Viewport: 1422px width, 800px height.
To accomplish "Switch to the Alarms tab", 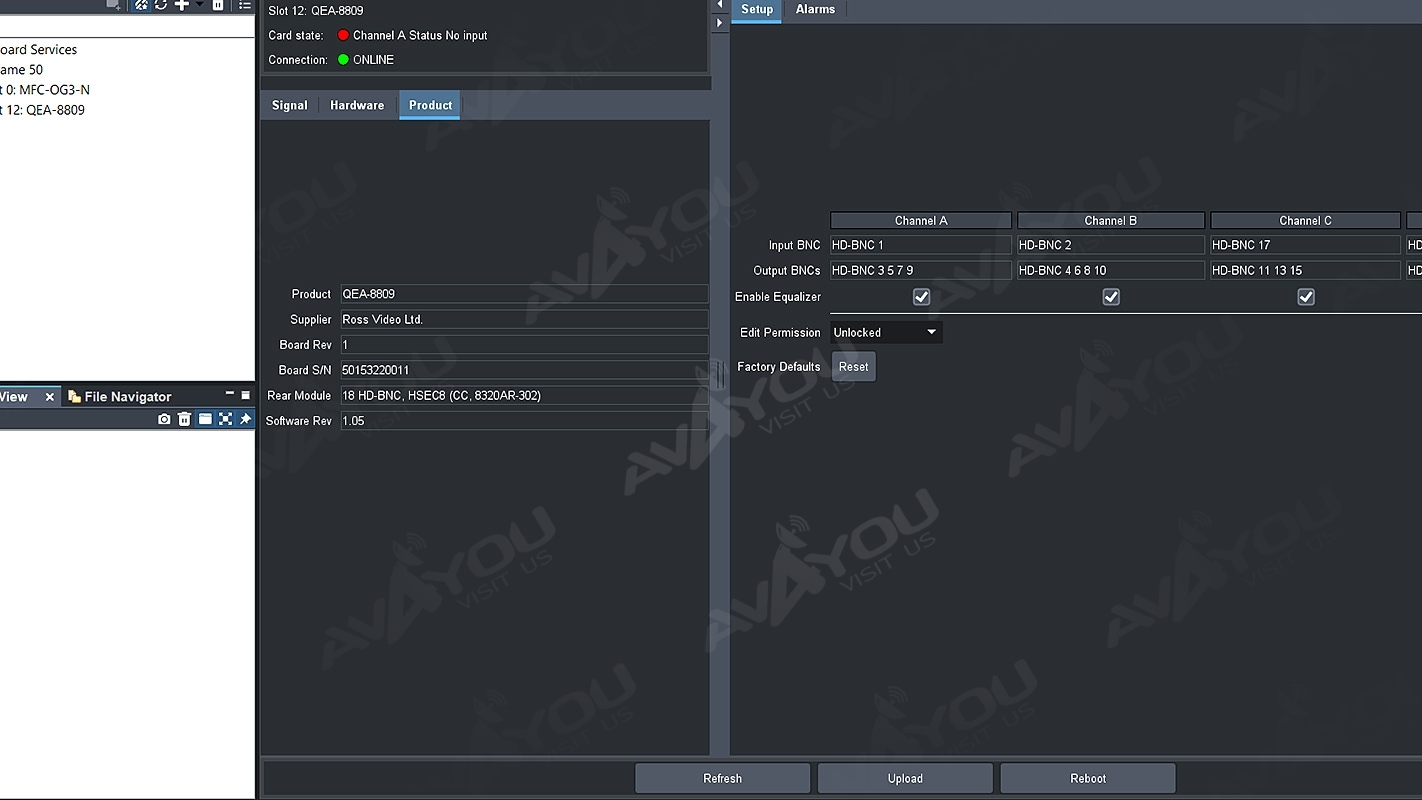I will [x=815, y=10].
